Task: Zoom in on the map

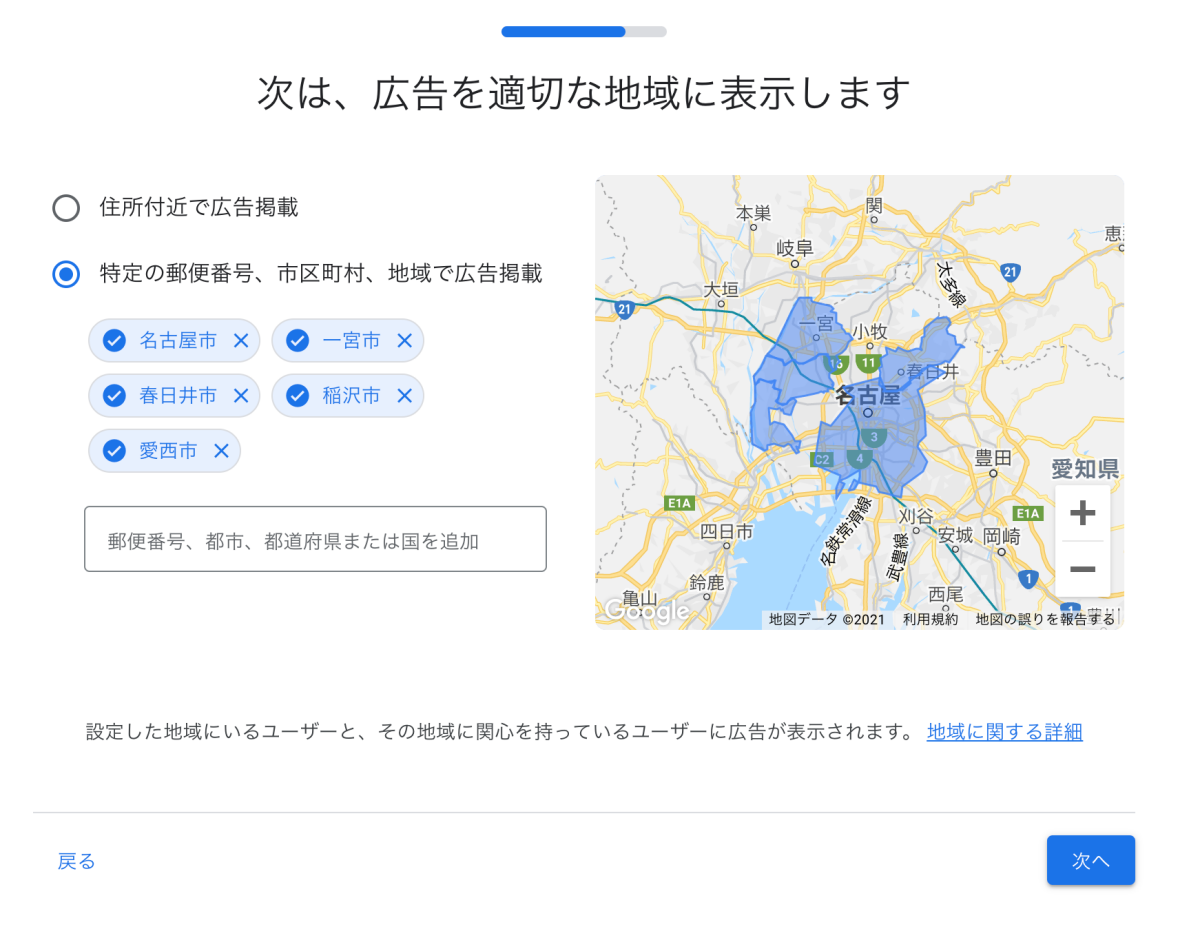Action: point(1082,514)
